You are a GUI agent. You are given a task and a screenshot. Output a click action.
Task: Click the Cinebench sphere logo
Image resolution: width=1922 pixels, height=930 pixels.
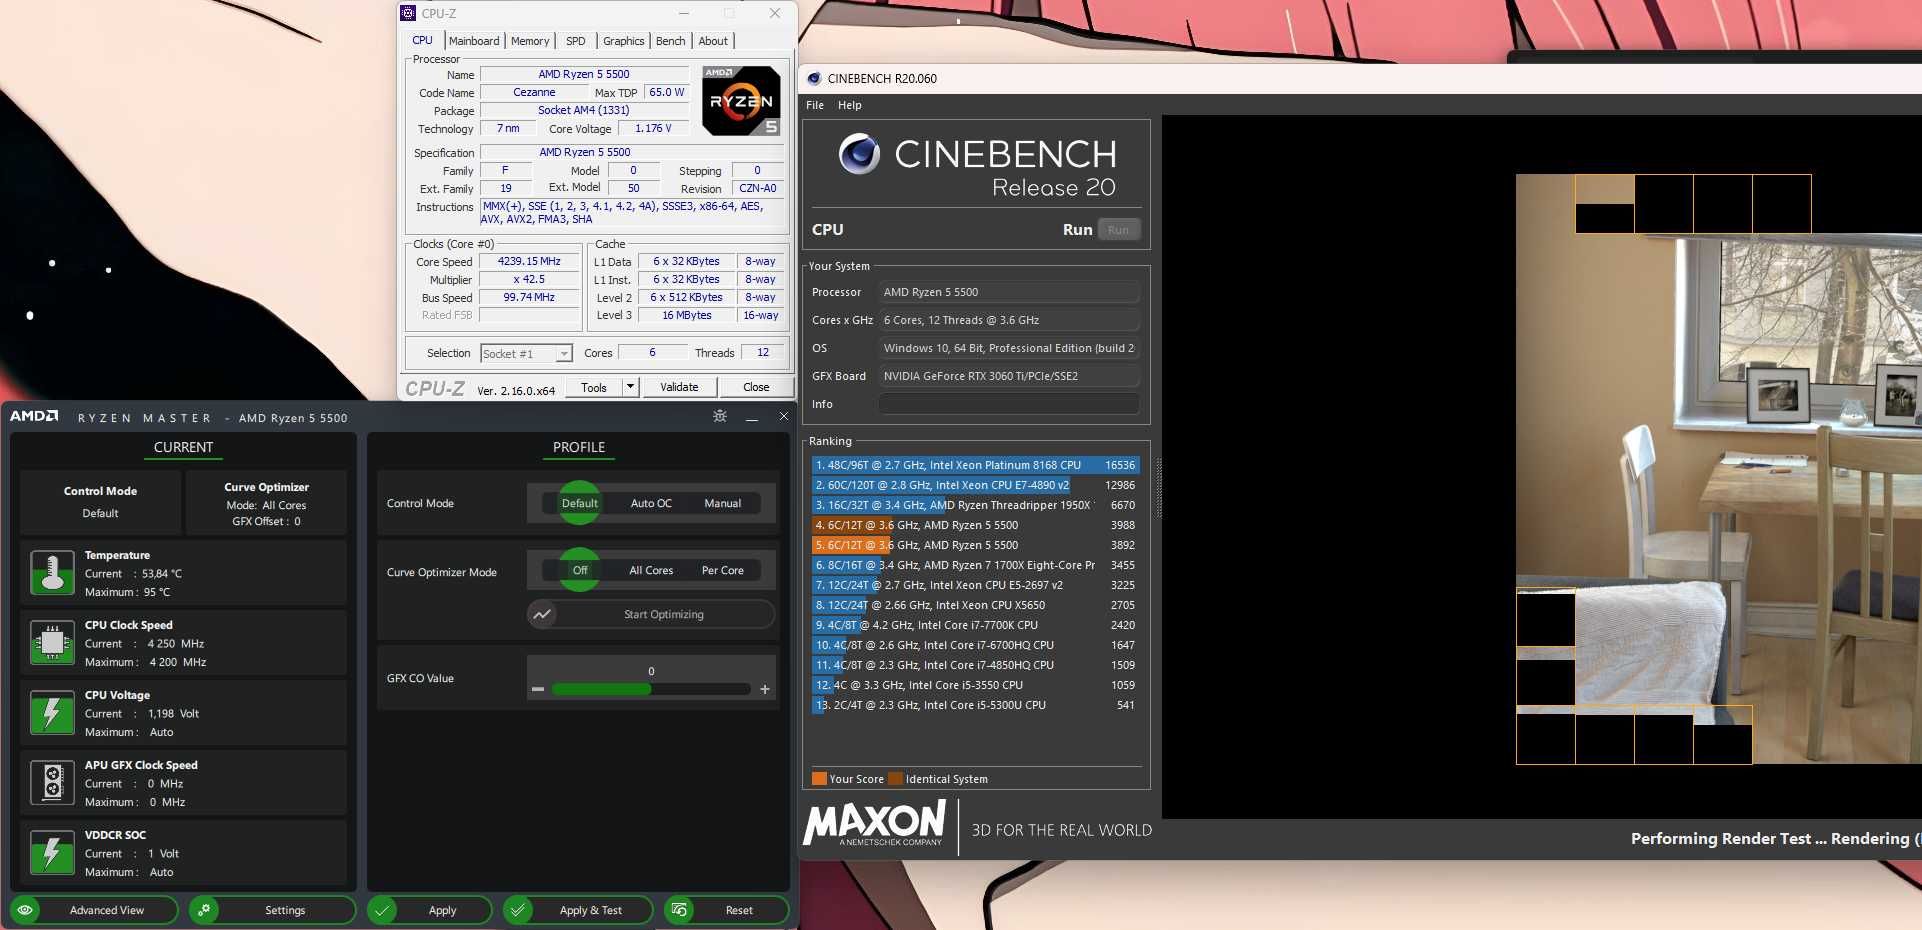point(859,154)
